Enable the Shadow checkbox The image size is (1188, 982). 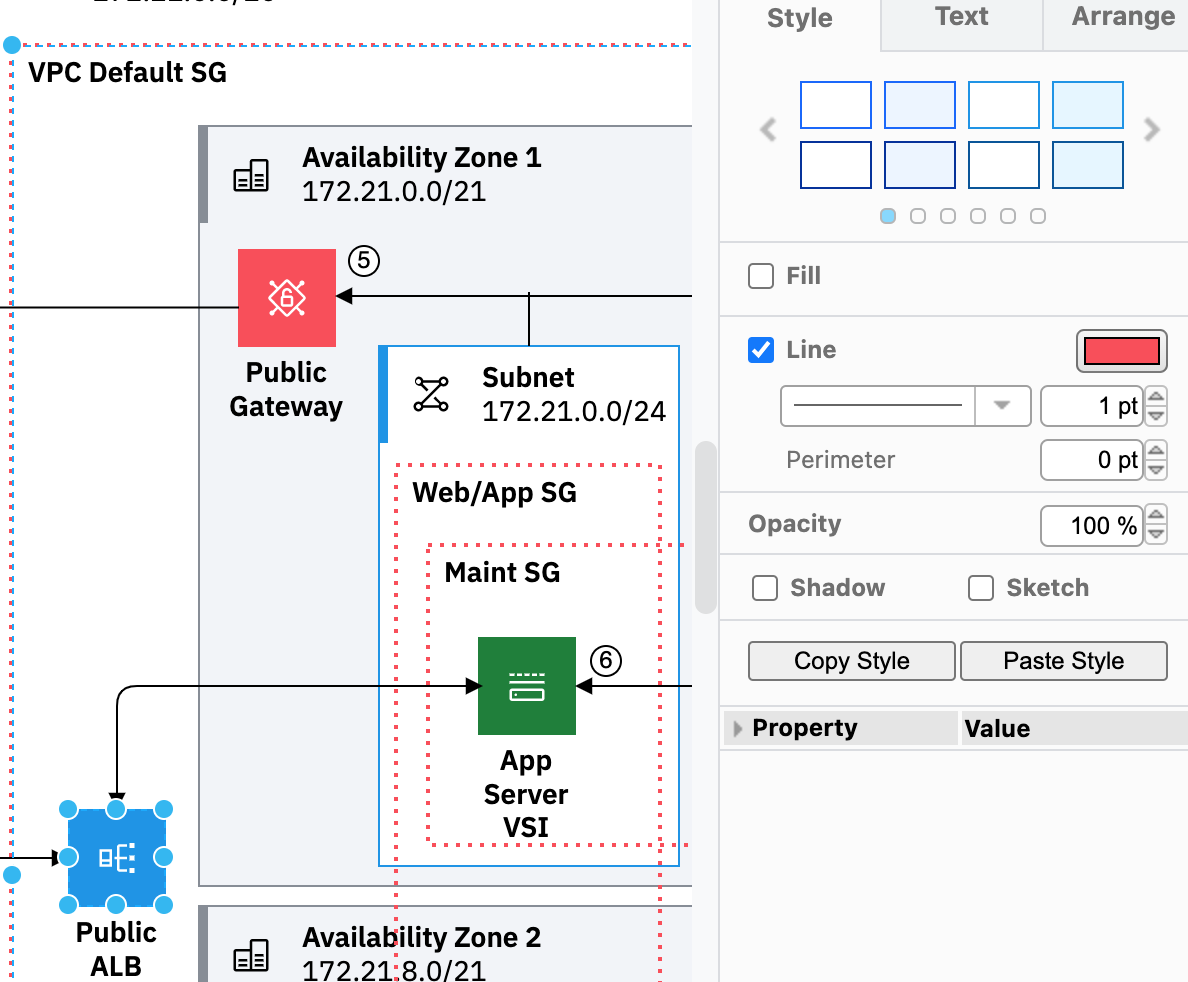coord(764,588)
